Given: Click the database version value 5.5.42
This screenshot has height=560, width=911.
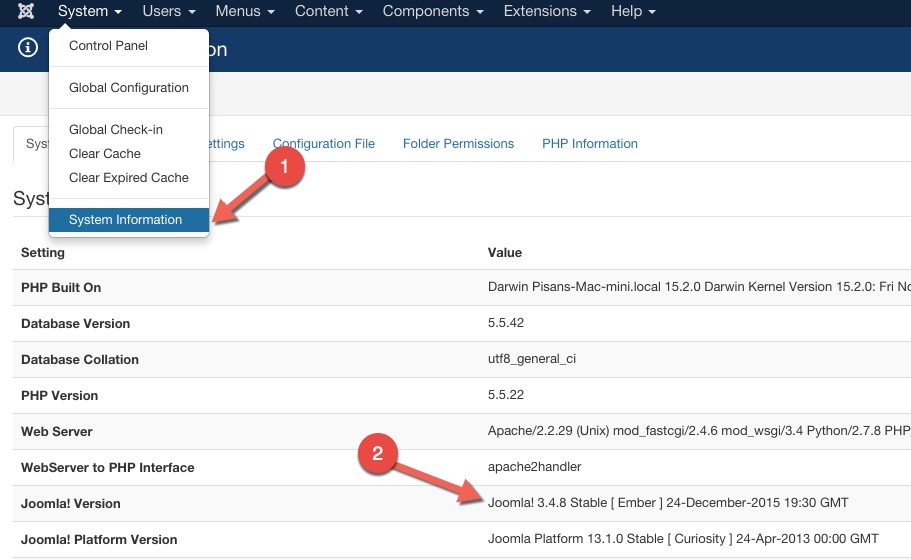Looking at the screenshot, I should pyautogui.click(x=505, y=323).
